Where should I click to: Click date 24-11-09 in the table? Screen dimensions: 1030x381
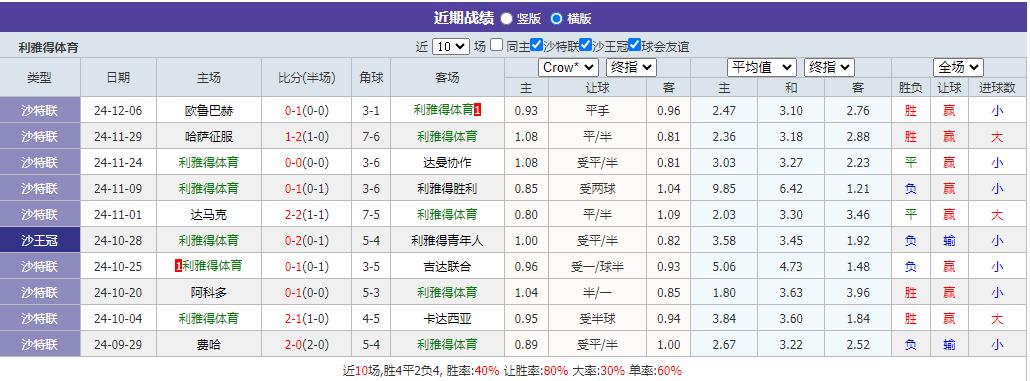pos(118,189)
